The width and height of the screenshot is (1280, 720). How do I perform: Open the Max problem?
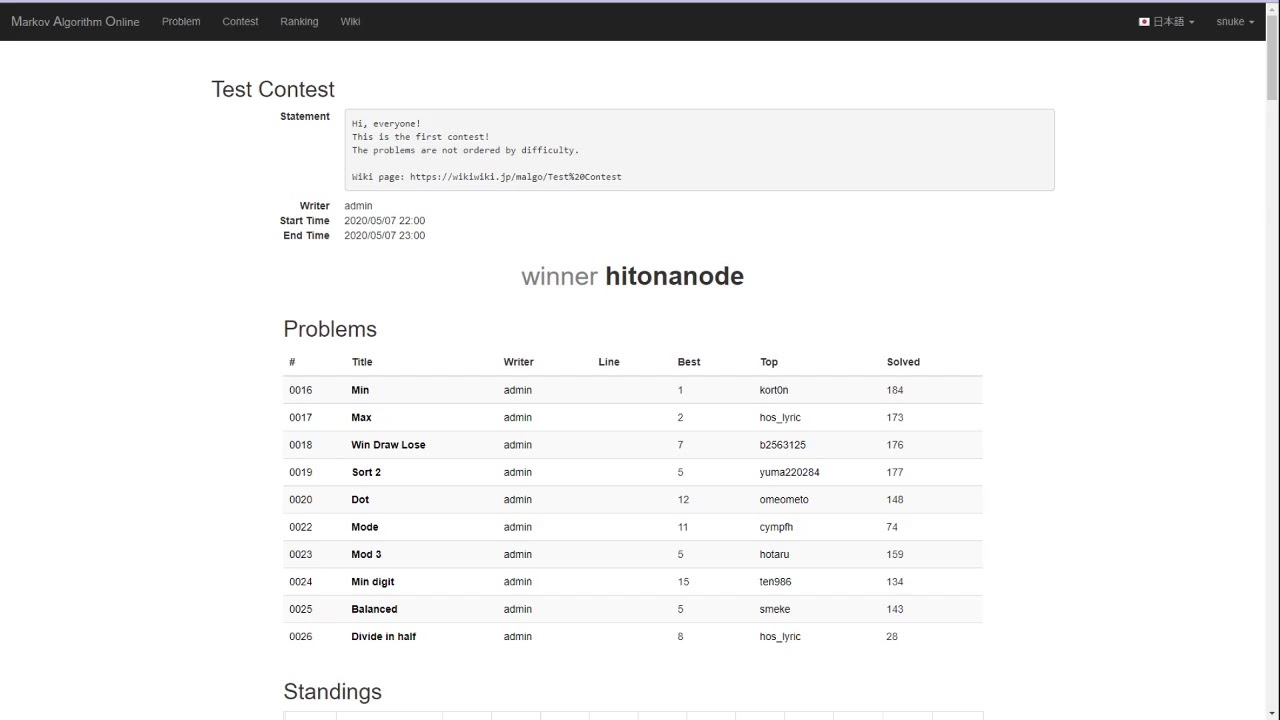coord(361,417)
